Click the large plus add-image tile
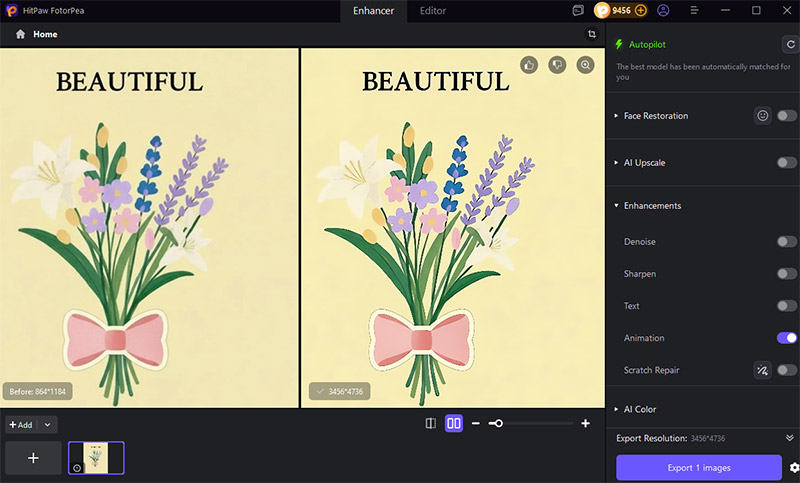Viewport: 800px width, 483px height. (33, 457)
